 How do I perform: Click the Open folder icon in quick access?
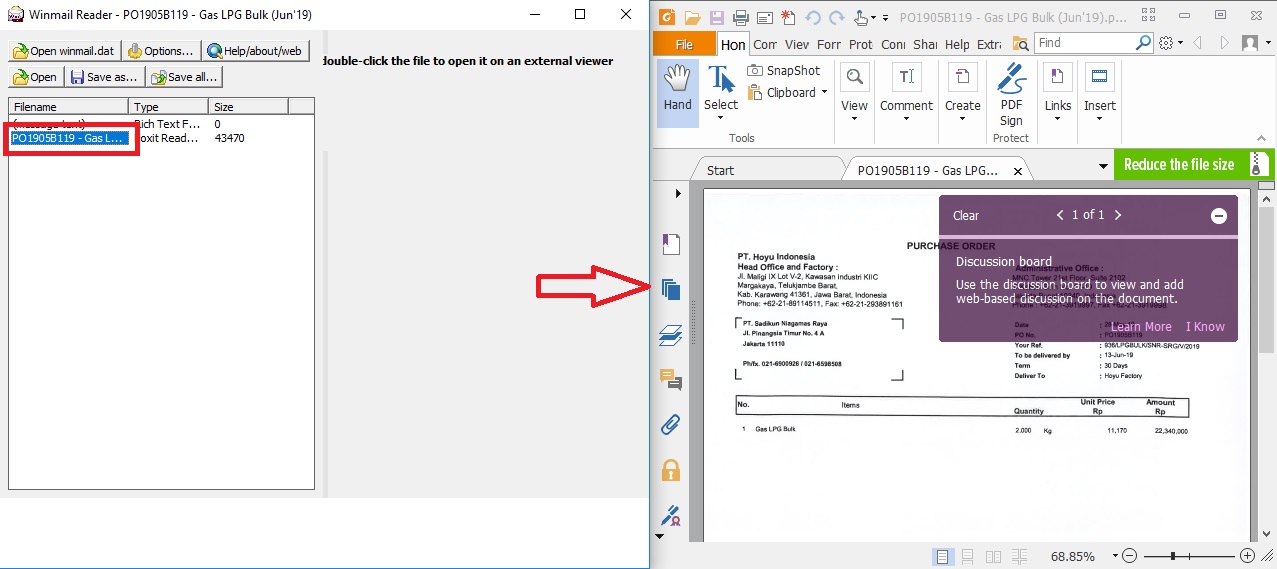692,17
